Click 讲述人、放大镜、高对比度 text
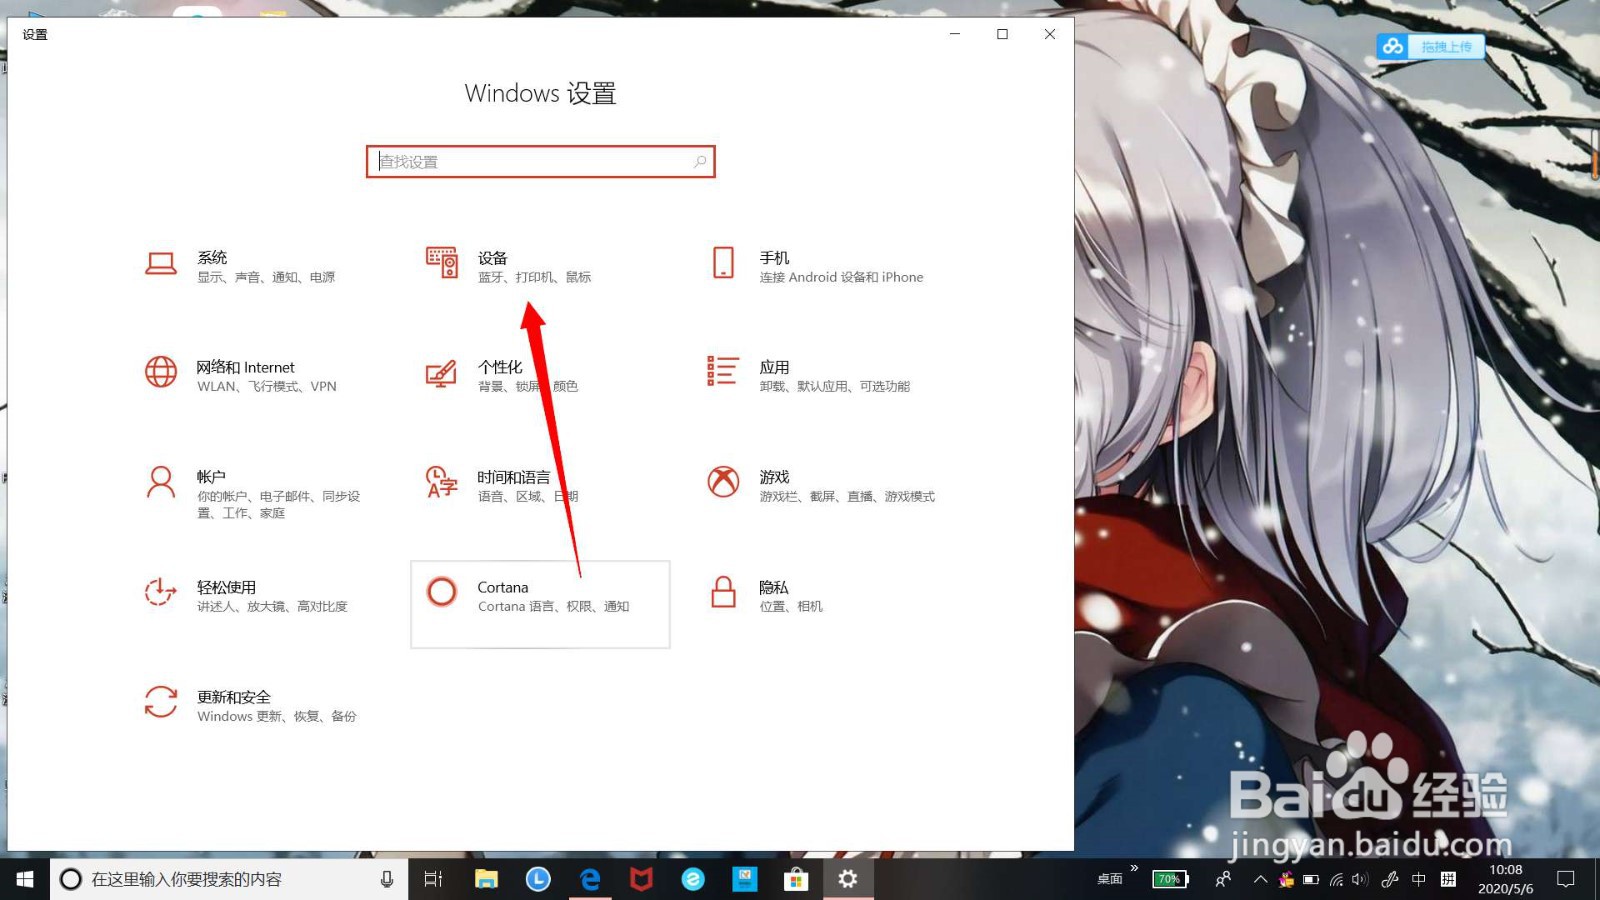Screen dimensions: 1600x900 pyautogui.click(x=272, y=606)
